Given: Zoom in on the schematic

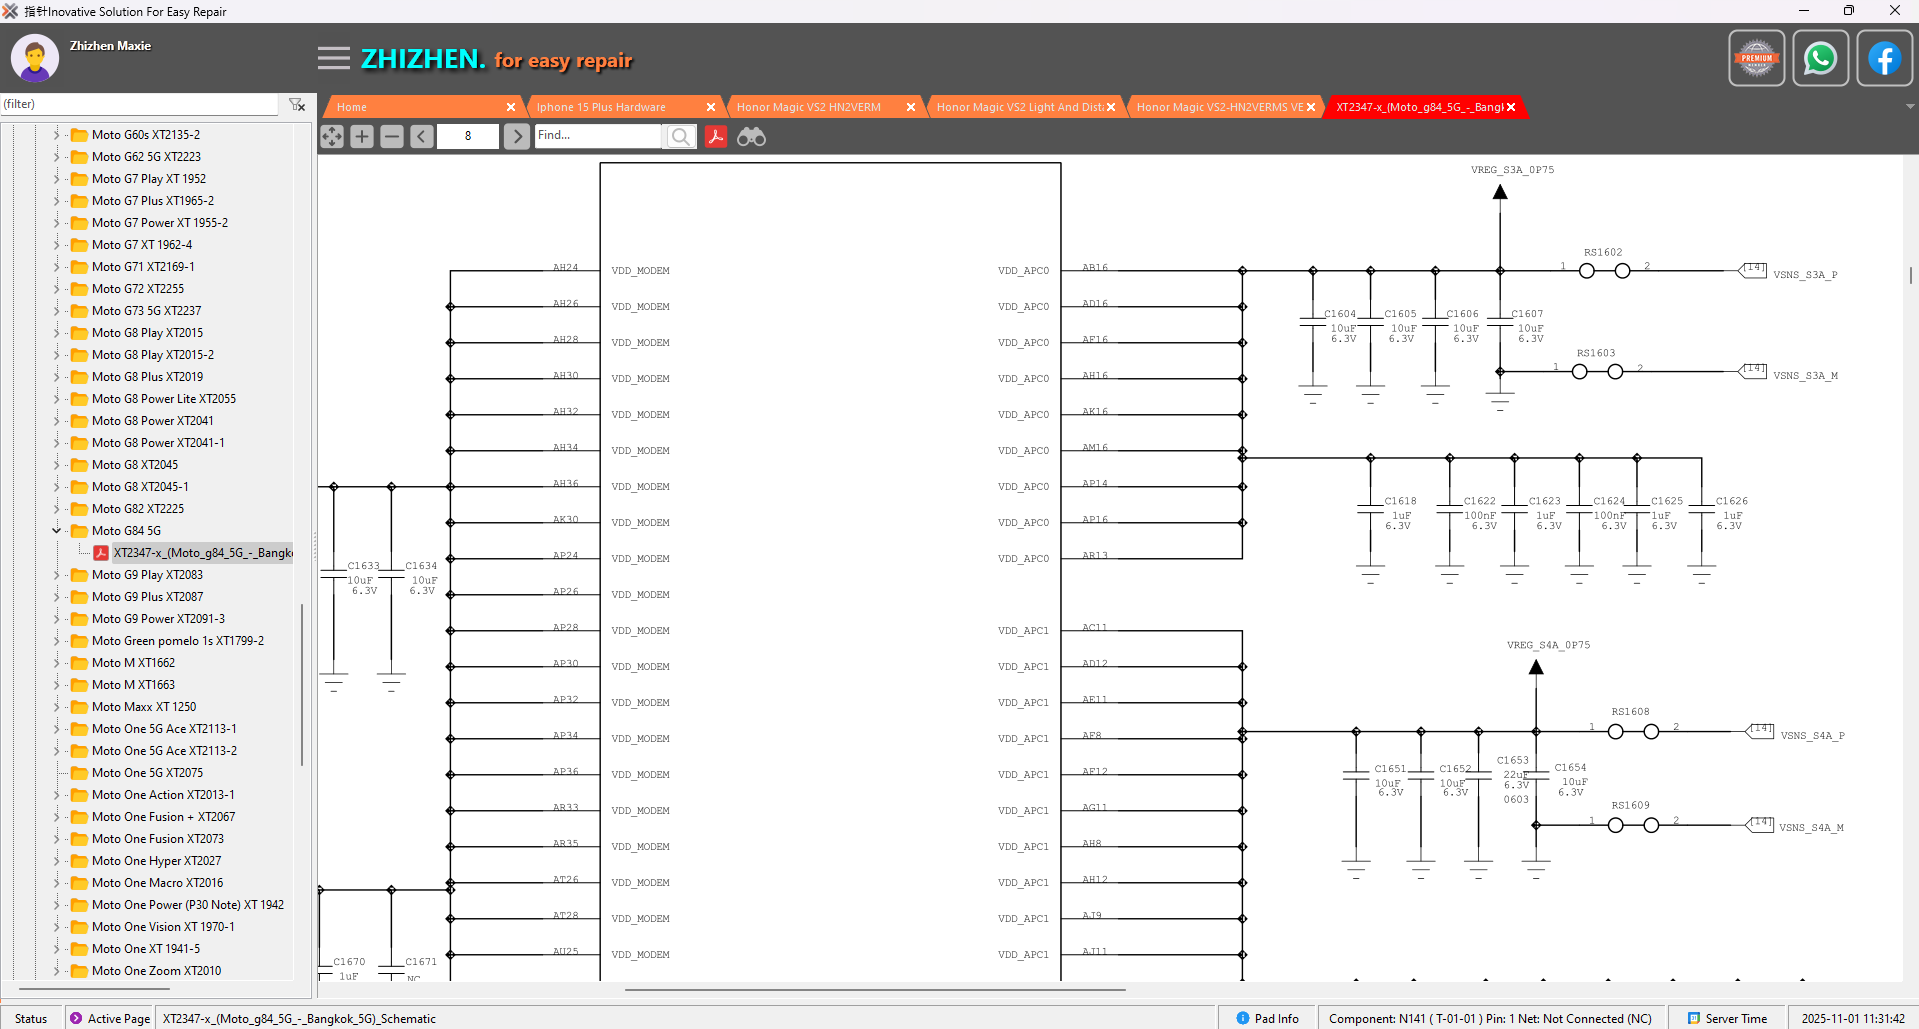Looking at the screenshot, I should [x=362, y=136].
